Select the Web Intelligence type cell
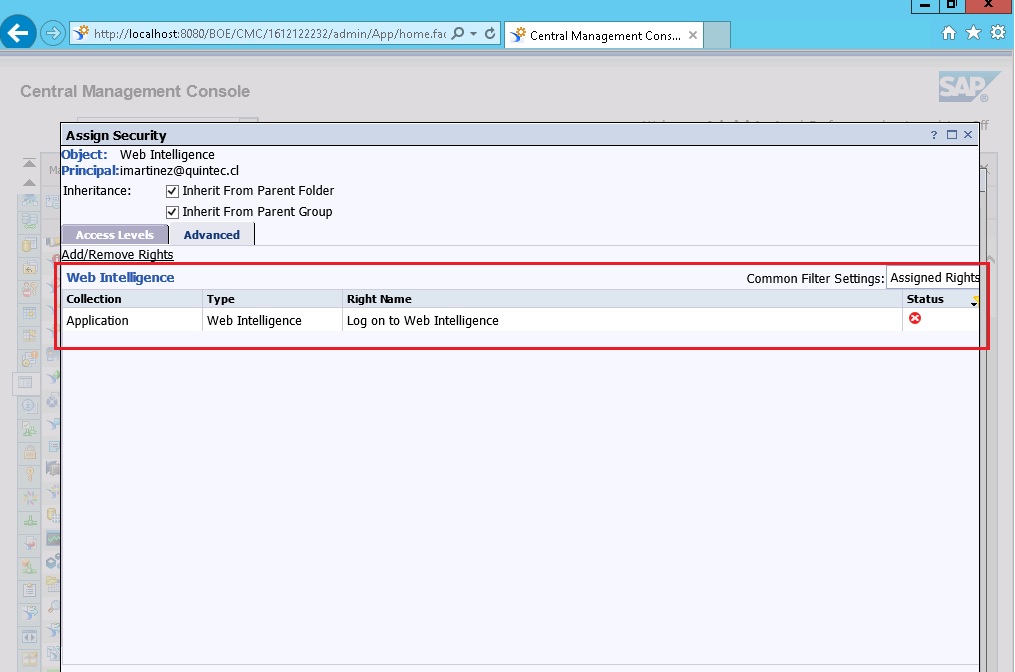 (x=272, y=320)
